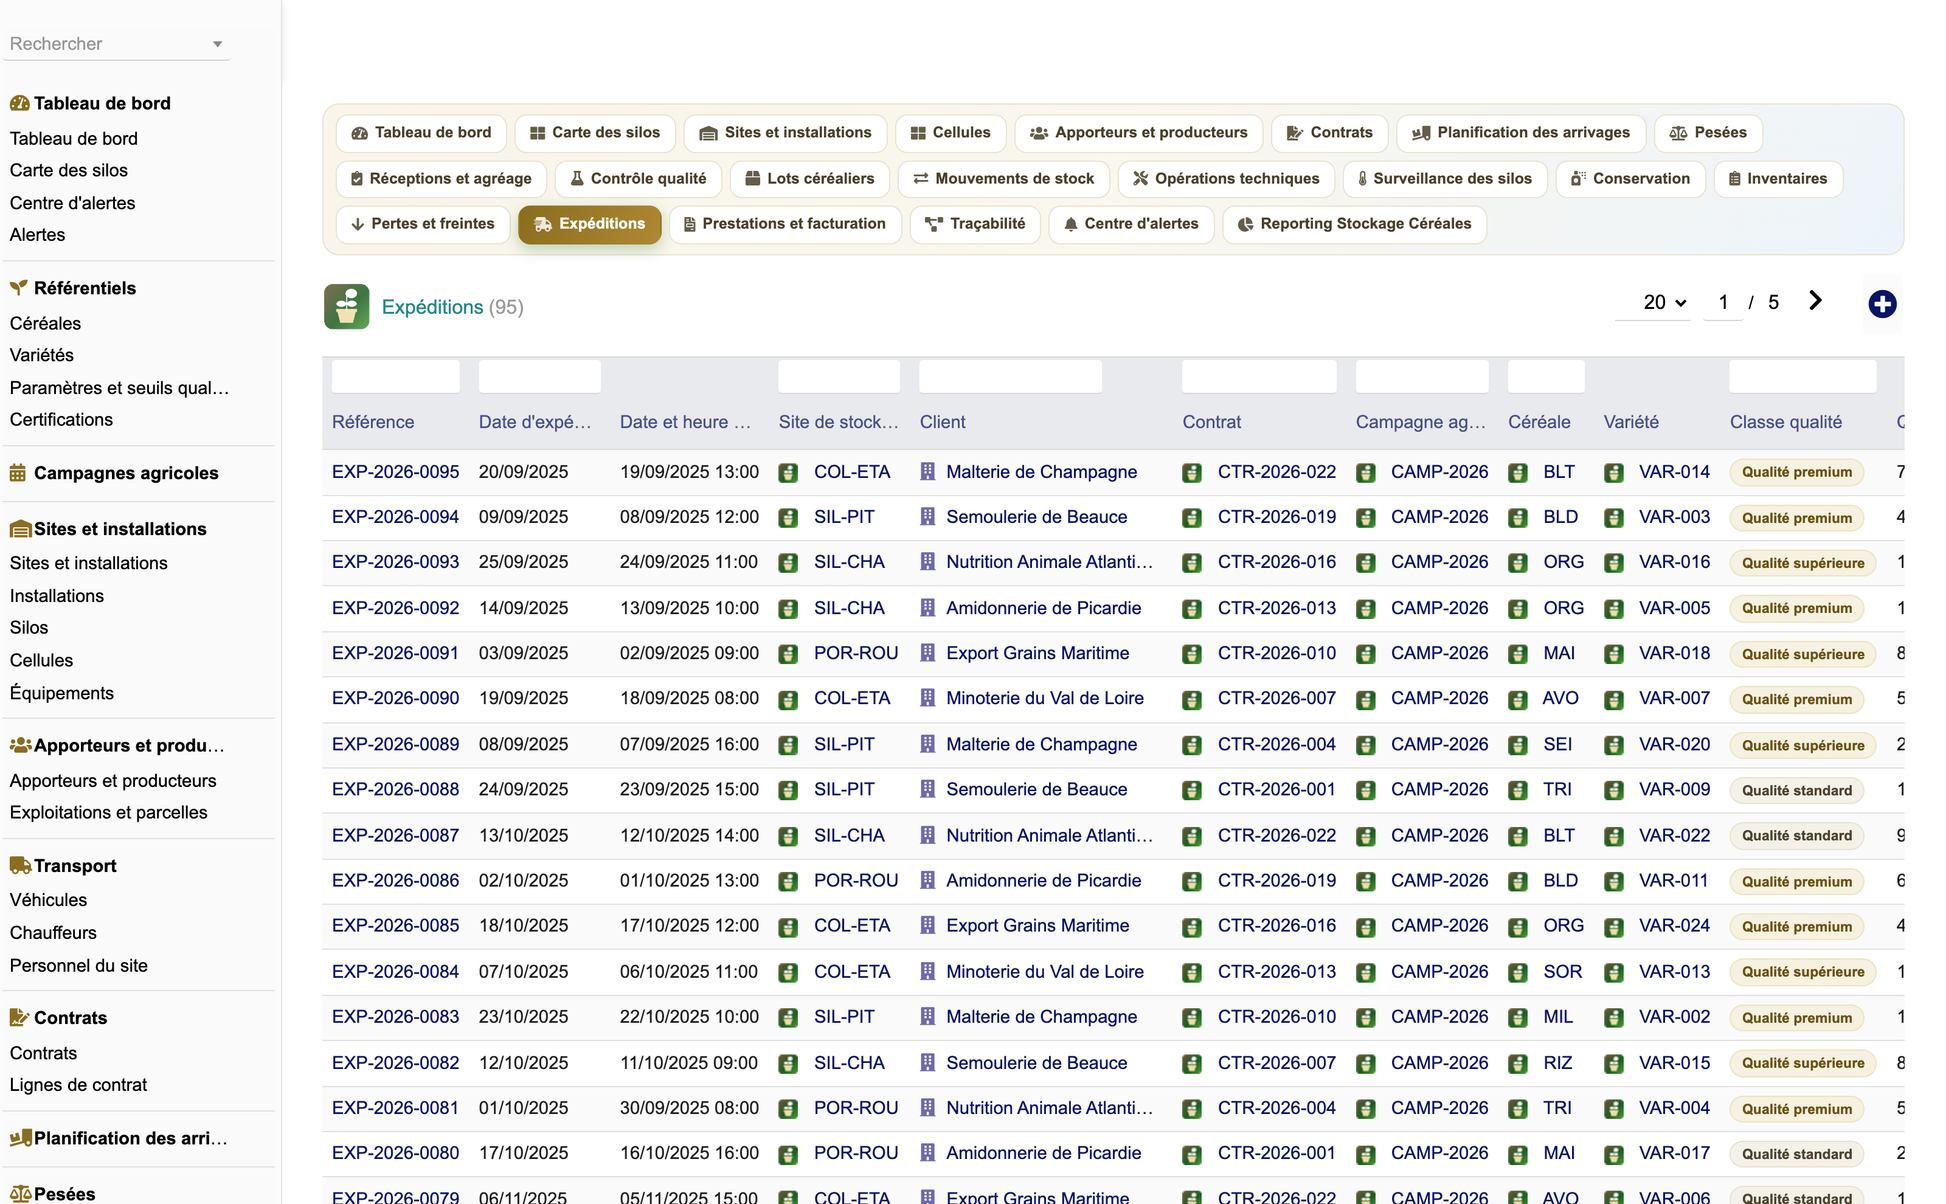Click Qualité standard badge in EXP-2026-0088 row

point(1796,790)
